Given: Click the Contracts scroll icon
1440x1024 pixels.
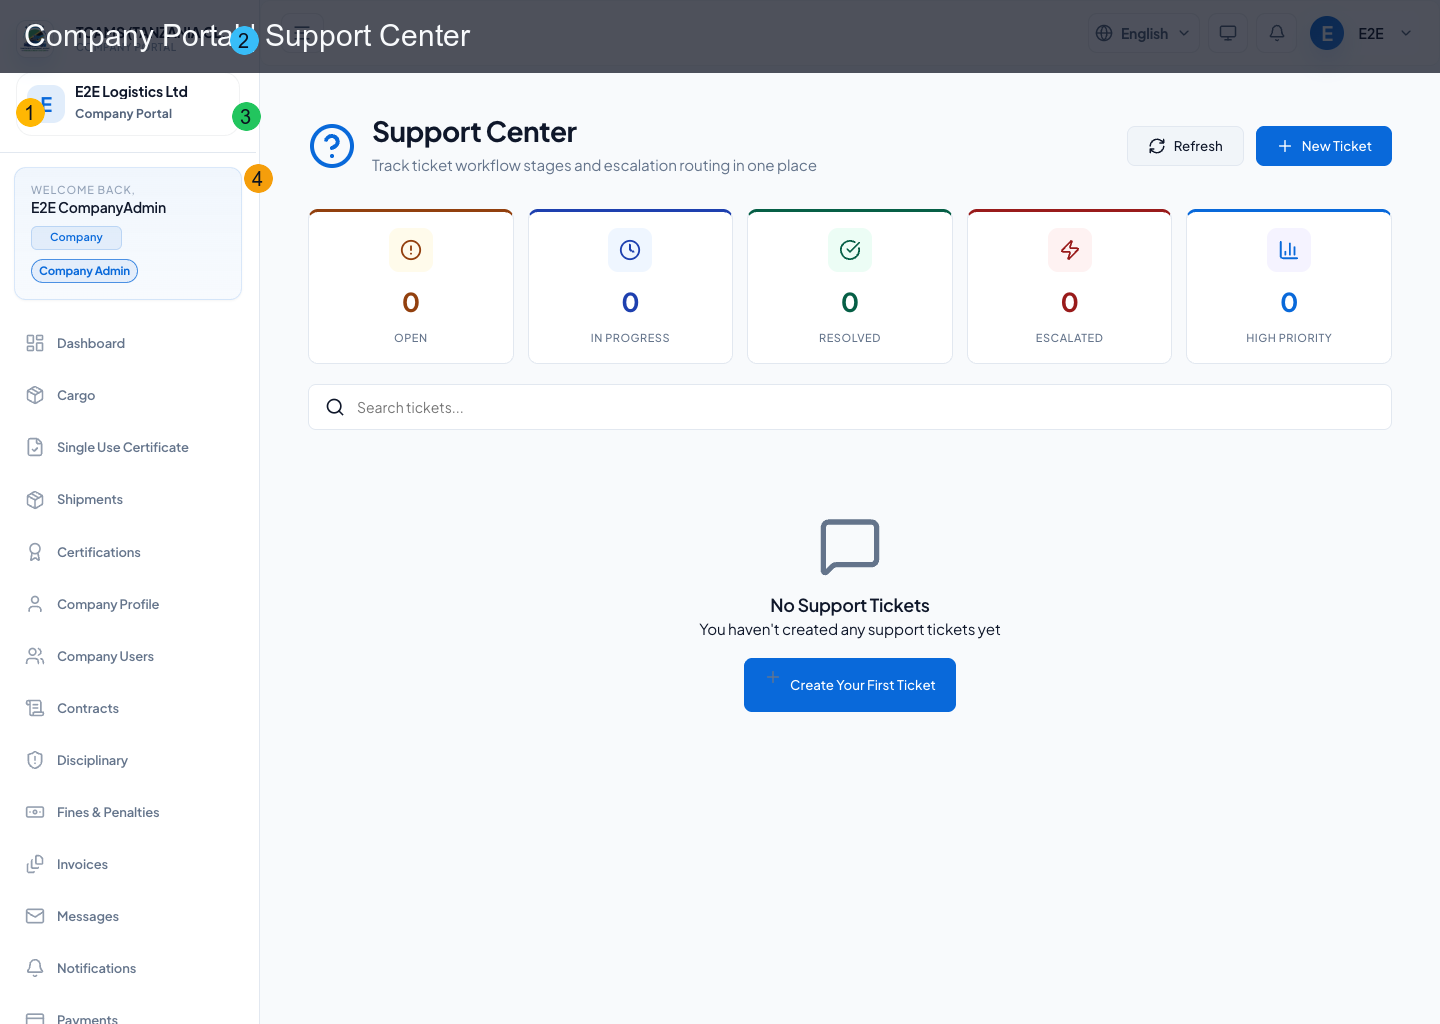Looking at the screenshot, I should [35, 708].
